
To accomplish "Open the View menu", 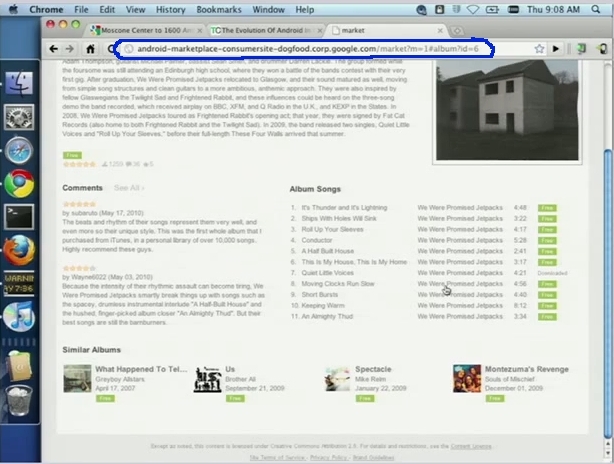I will 135,9.
